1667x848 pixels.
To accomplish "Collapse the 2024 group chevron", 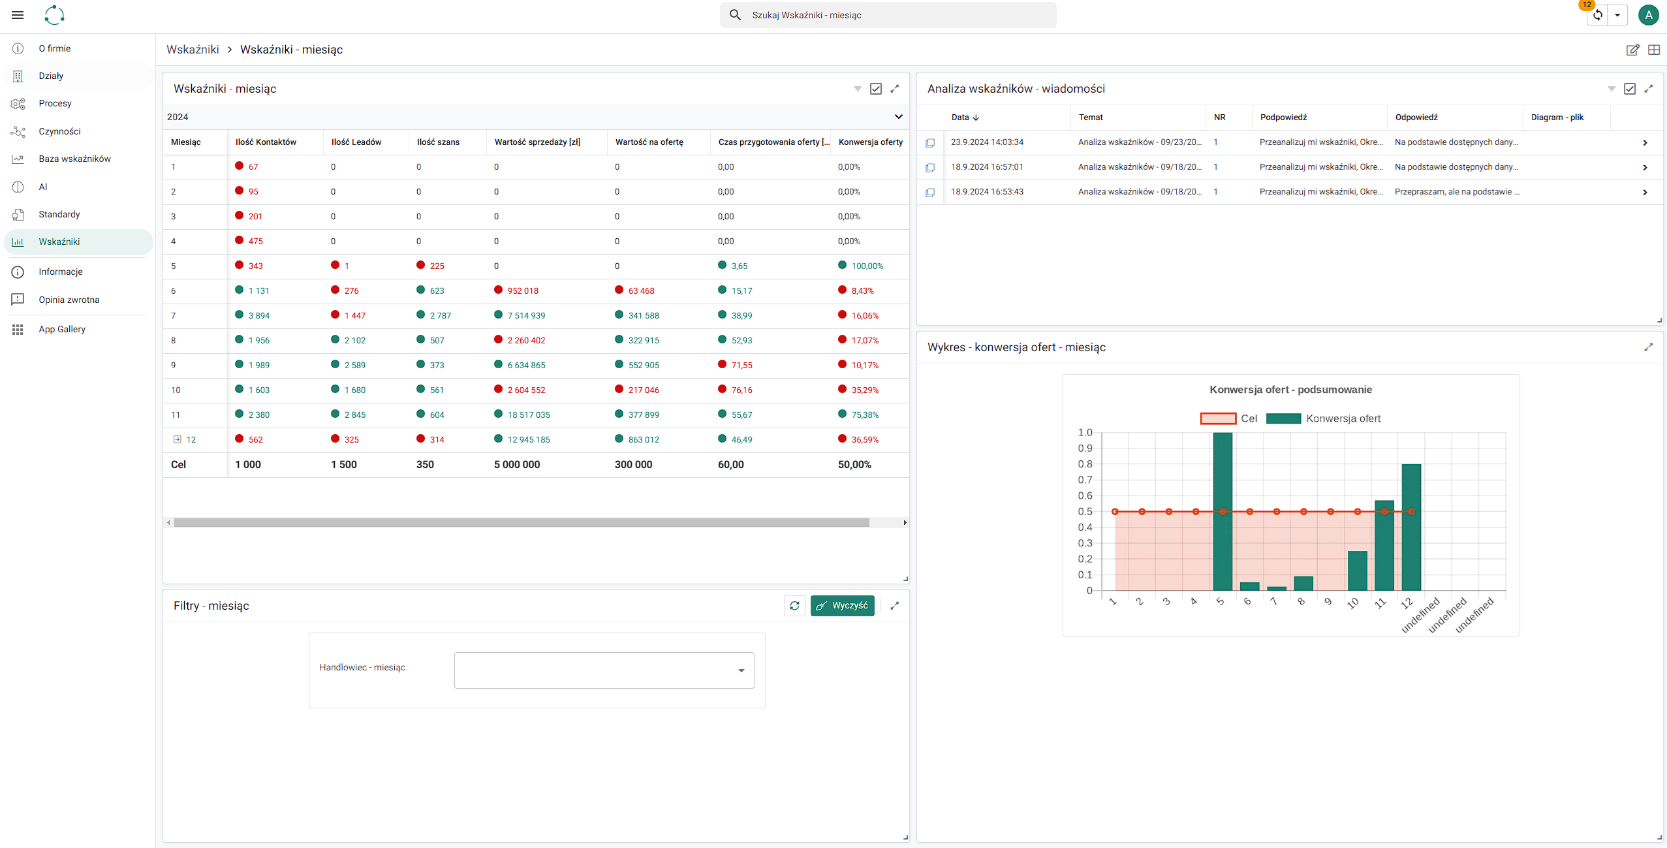I will pyautogui.click(x=898, y=117).
